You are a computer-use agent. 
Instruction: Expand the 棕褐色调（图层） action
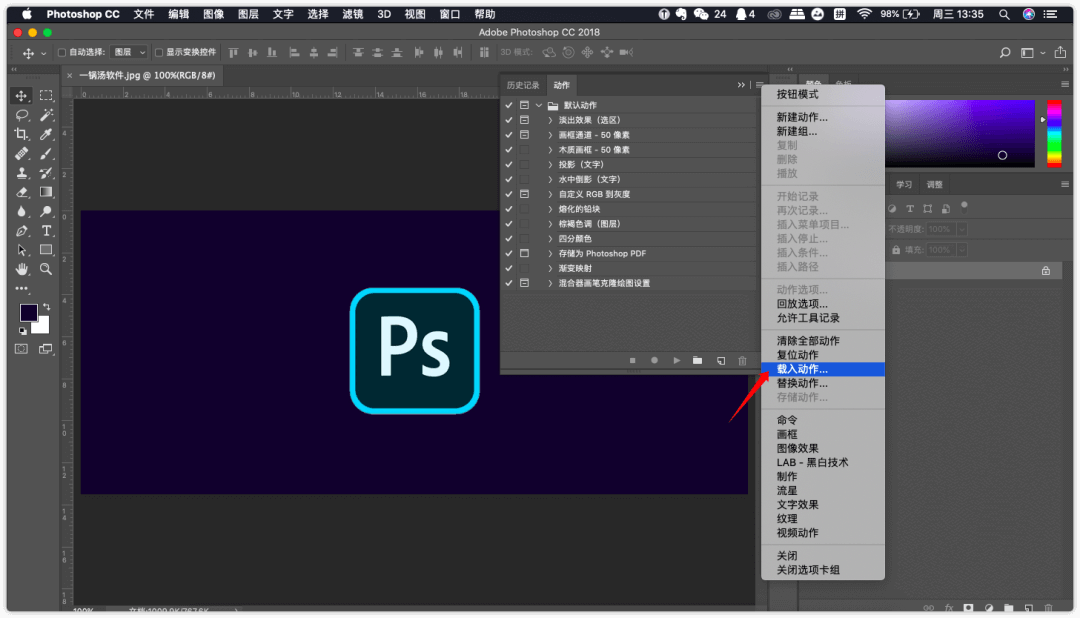click(550, 224)
